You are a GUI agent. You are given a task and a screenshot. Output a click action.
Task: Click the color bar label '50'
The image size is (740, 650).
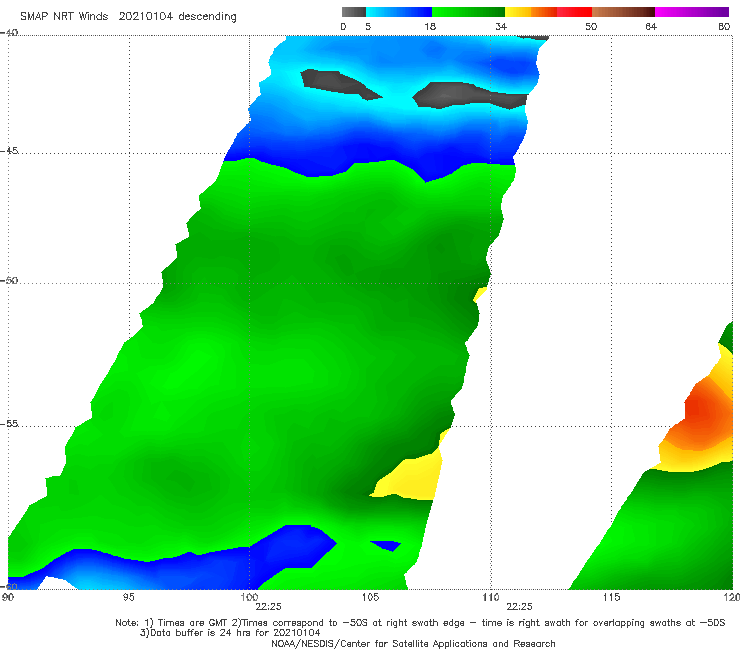click(x=591, y=26)
